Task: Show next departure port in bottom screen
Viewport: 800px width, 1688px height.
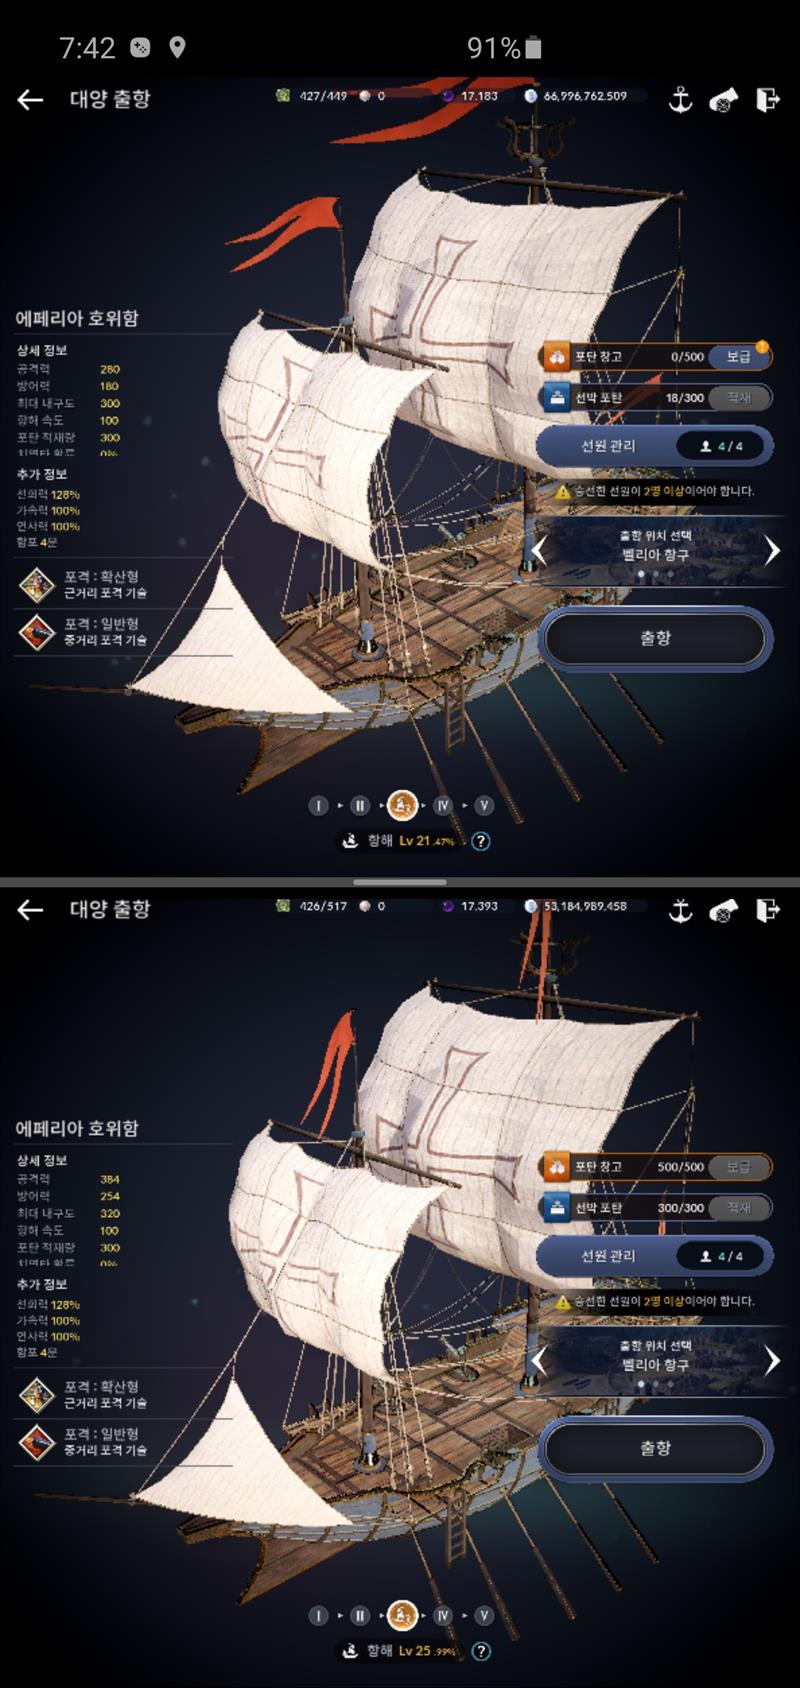Action: [x=772, y=1360]
